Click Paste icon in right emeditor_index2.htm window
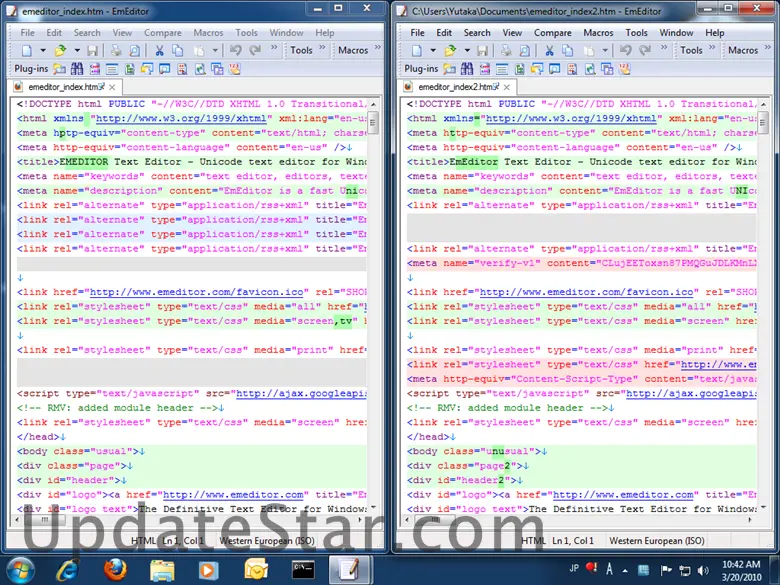Screen dimensions: 780x585 589,50
